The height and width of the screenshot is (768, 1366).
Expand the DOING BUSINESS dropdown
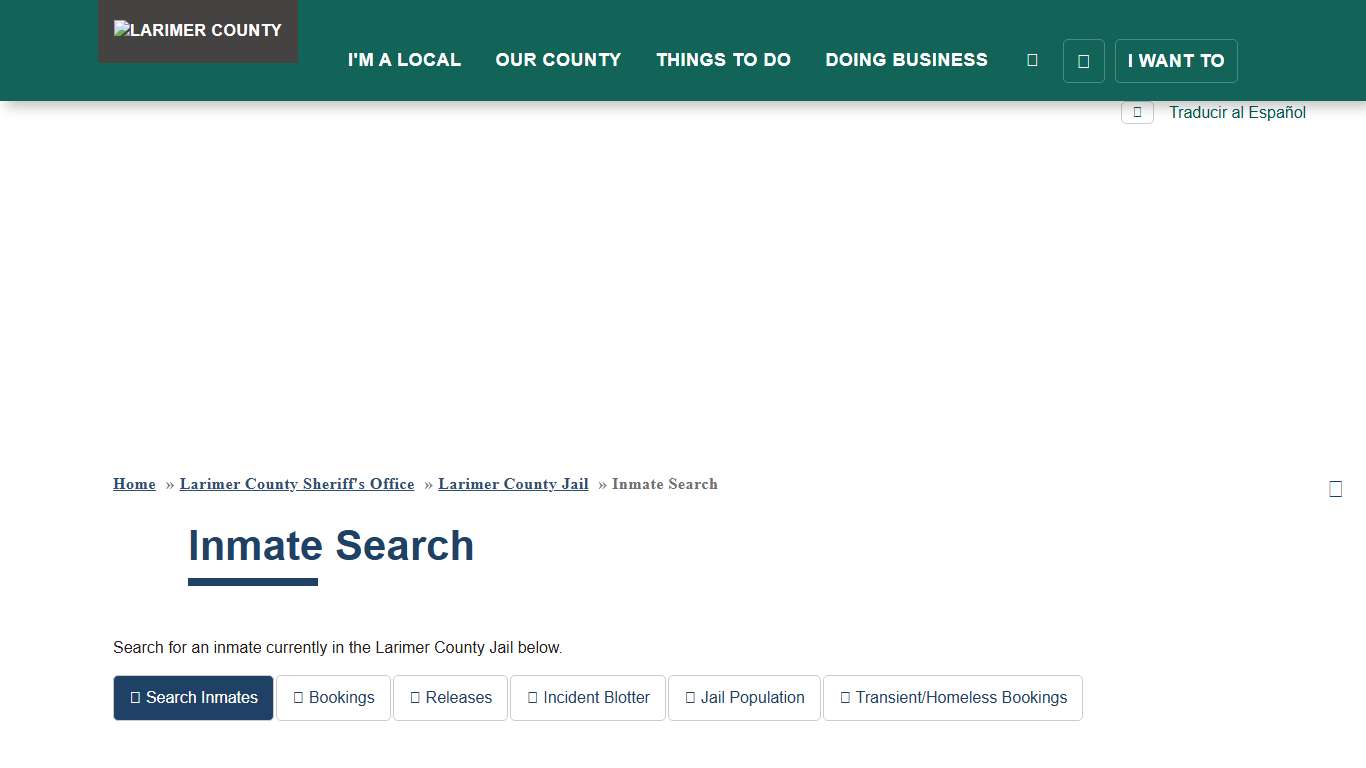pyautogui.click(x=906, y=60)
